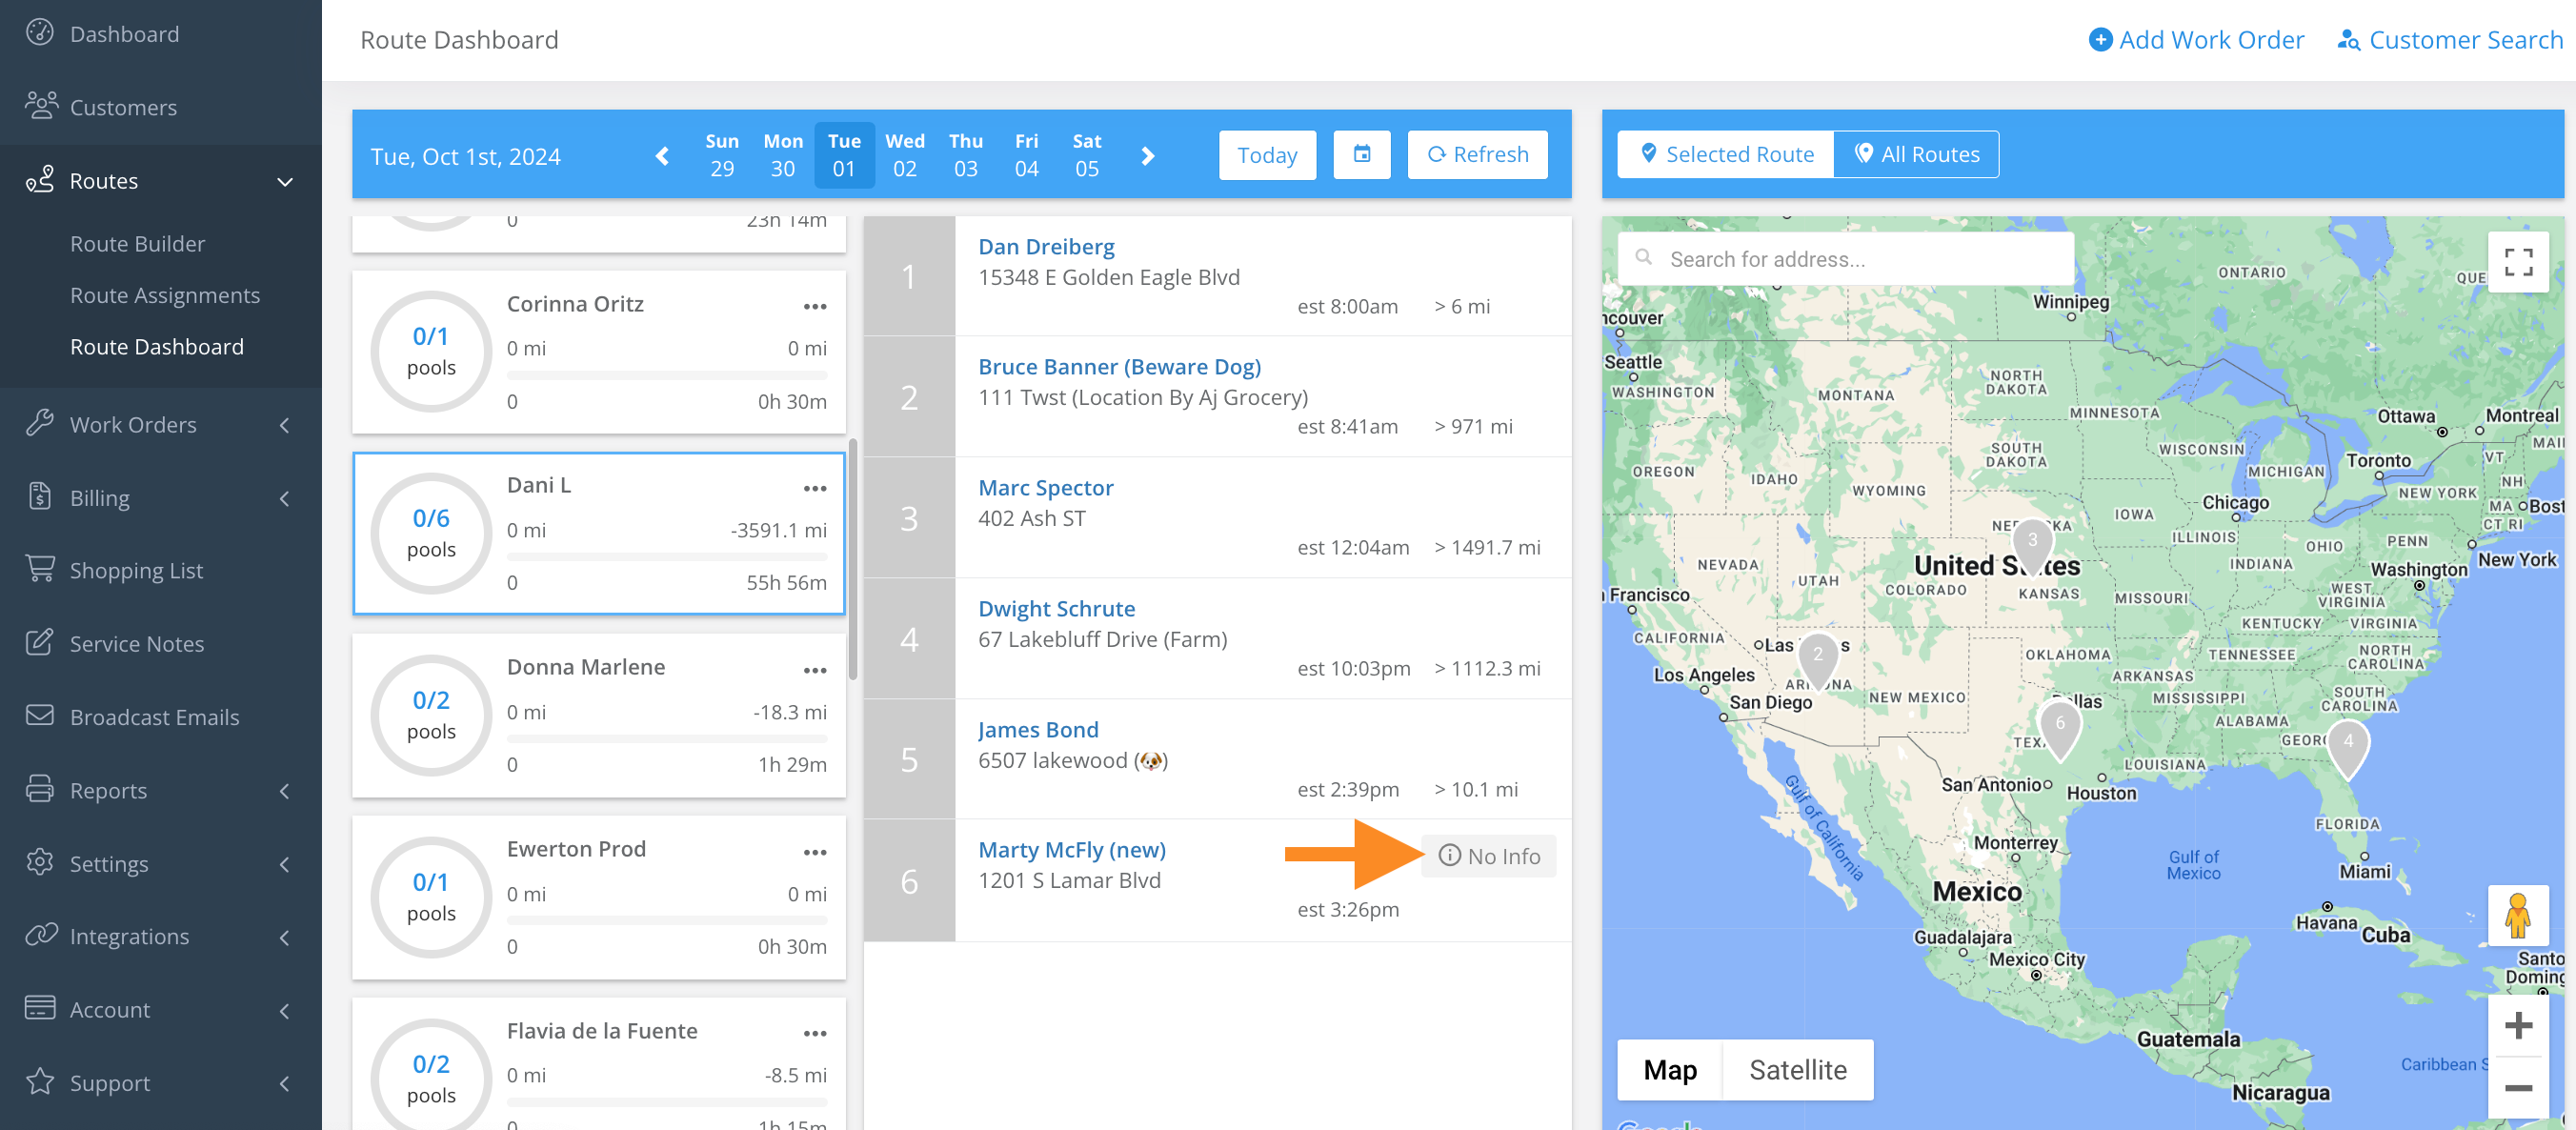Open Corinna Oritz route options menu
2576x1130 pixels.
tap(815, 306)
